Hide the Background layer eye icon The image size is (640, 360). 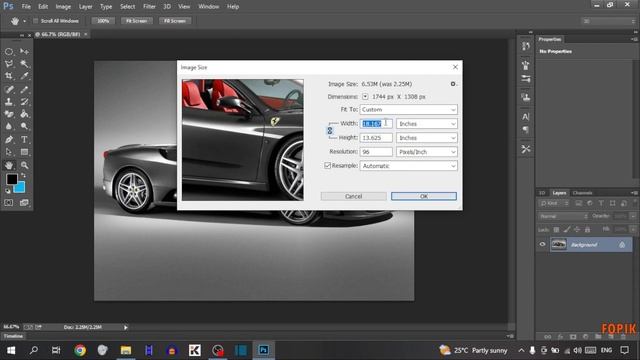542,244
